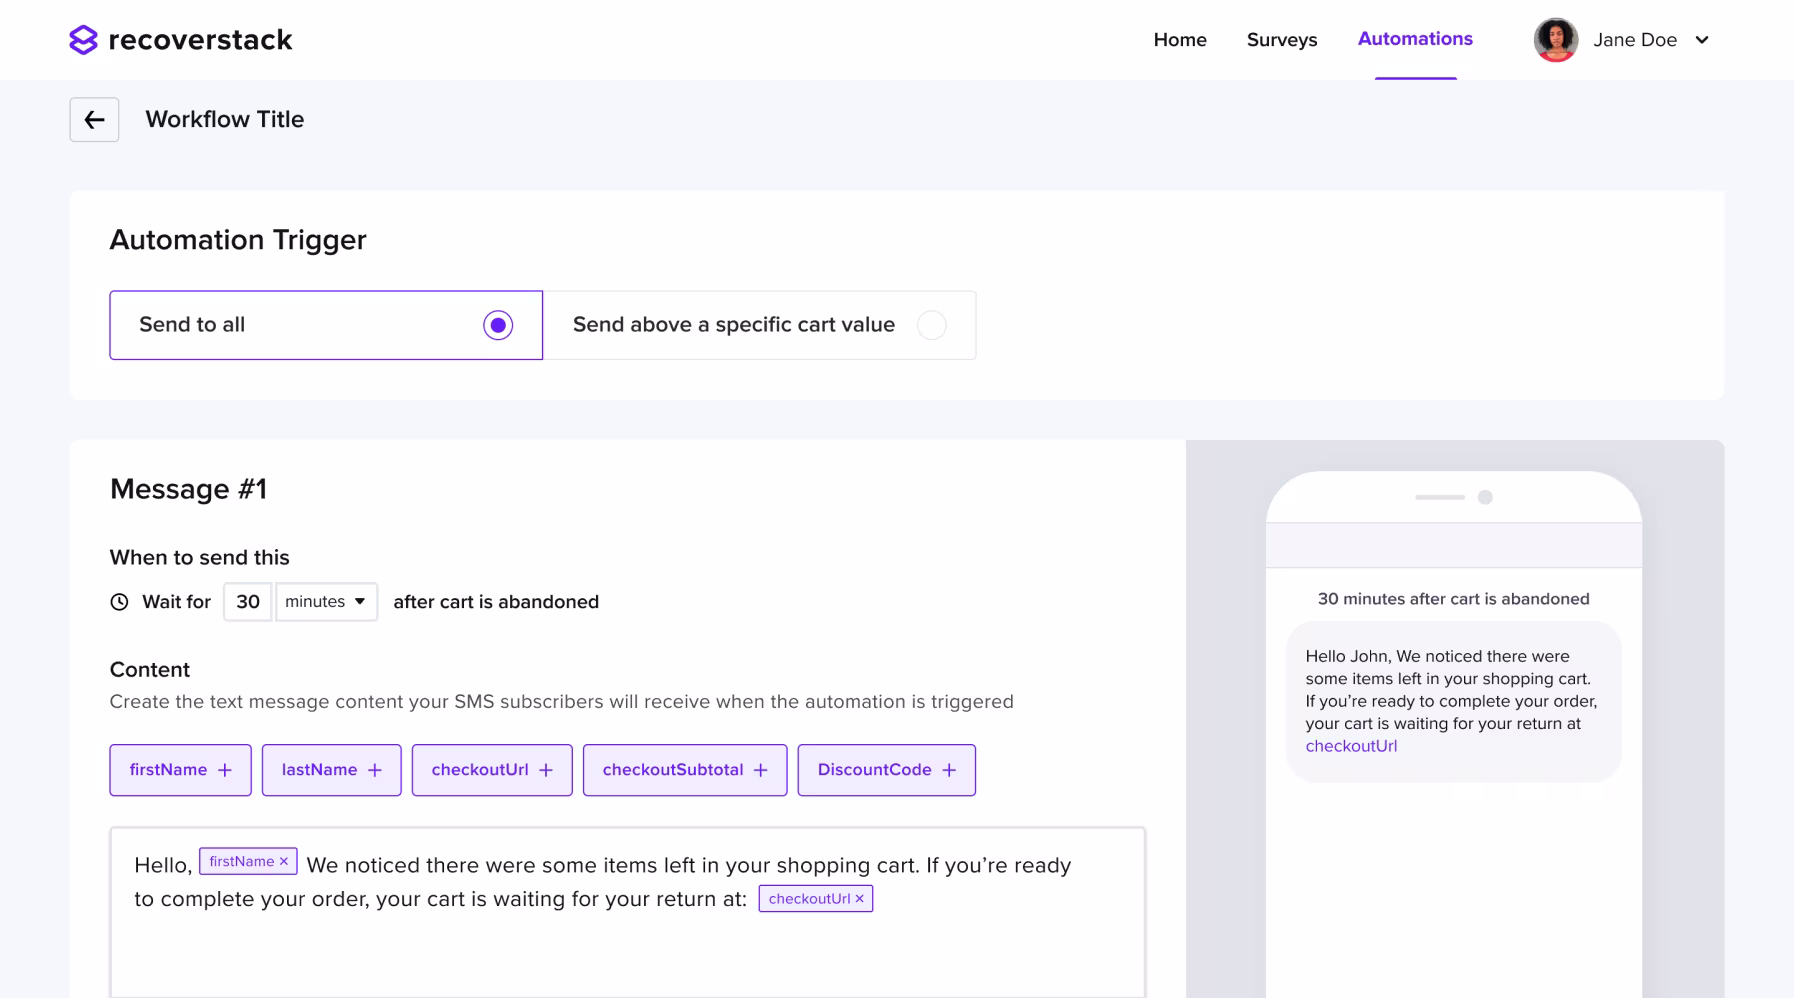Open the Automations tab
This screenshot has width=1794, height=998.
[1415, 39]
